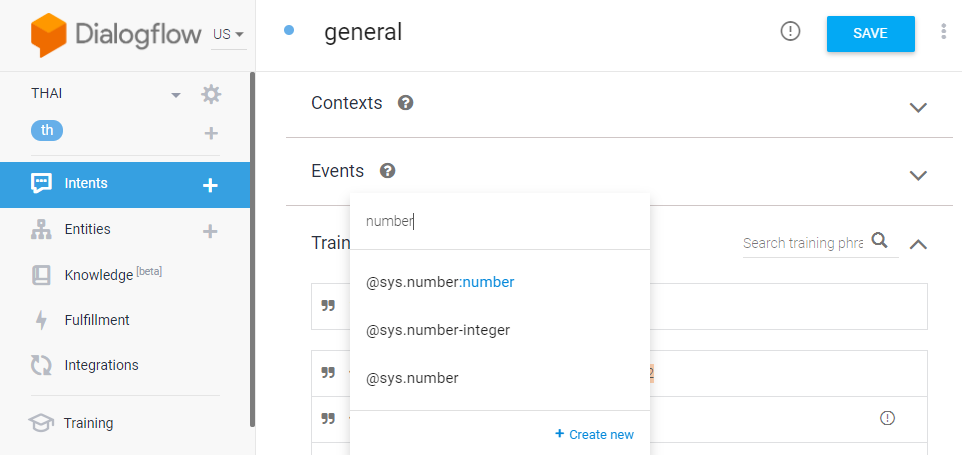
Task: Collapse the Training phrases section
Action: pyautogui.click(x=918, y=243)
